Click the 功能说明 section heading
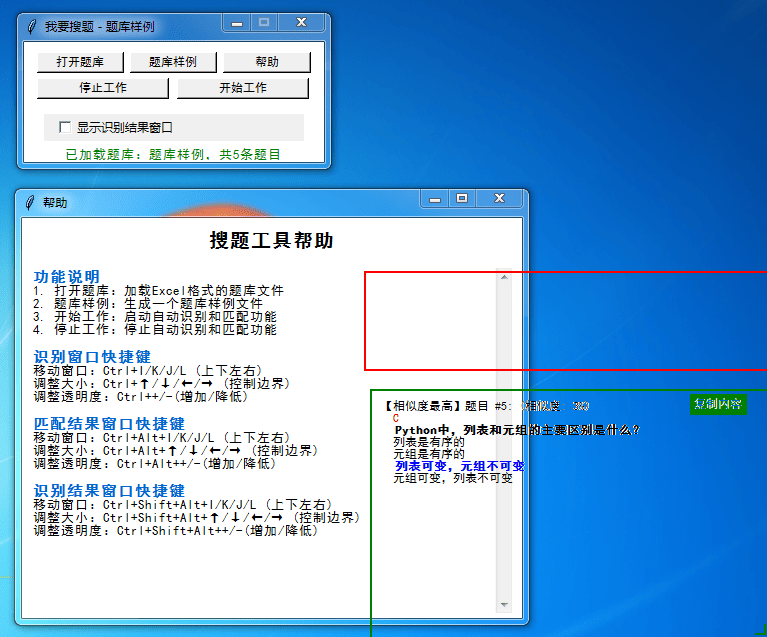Viewport: 767px width, 637px height. [67, 276]
